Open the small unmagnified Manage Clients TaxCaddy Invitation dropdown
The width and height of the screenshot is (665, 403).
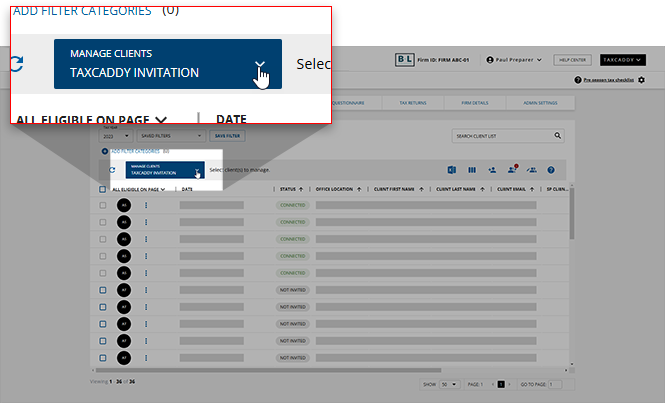pos(165,170)
